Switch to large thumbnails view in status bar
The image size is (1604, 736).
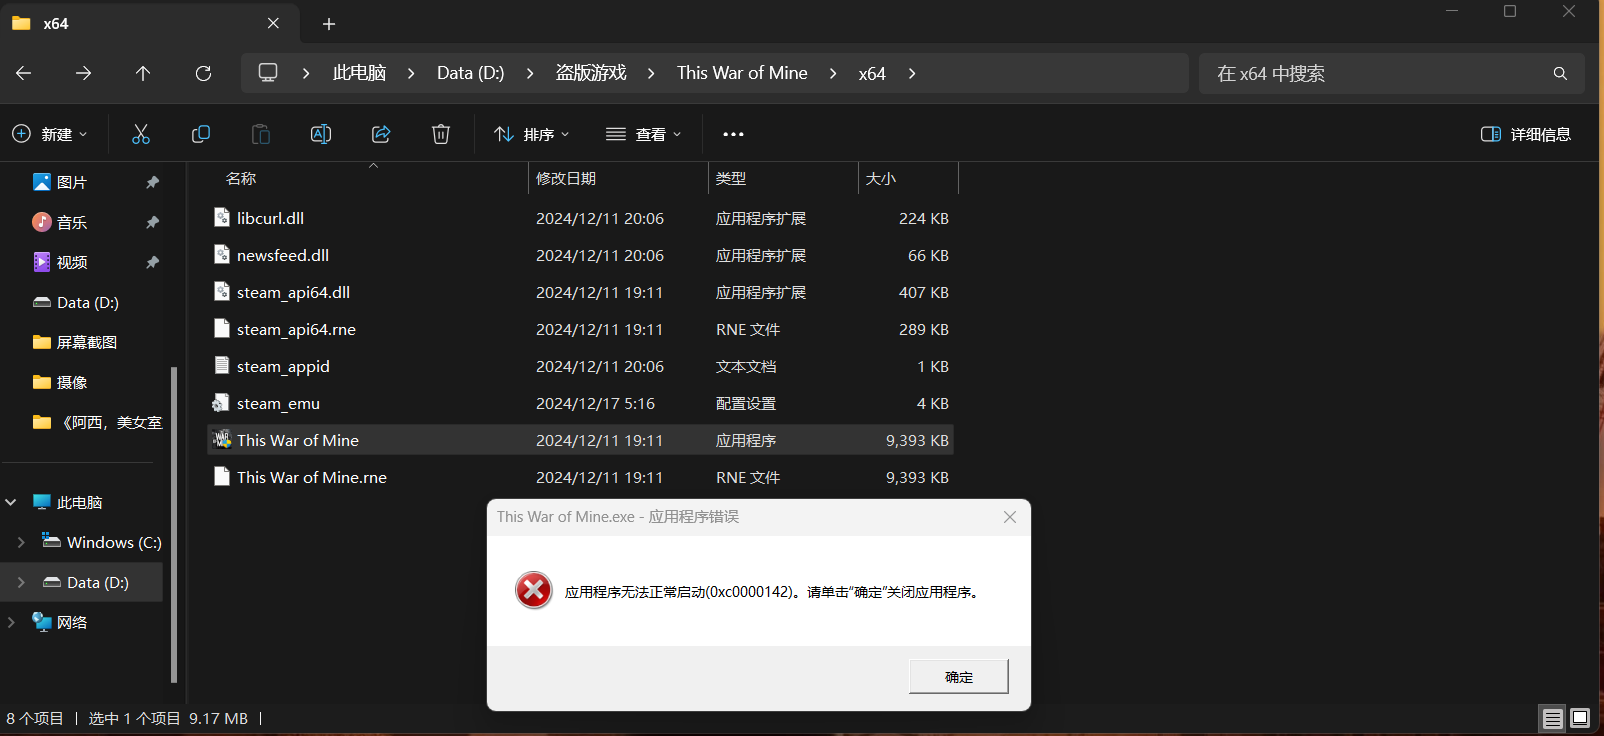click(x=1580, y=718)
